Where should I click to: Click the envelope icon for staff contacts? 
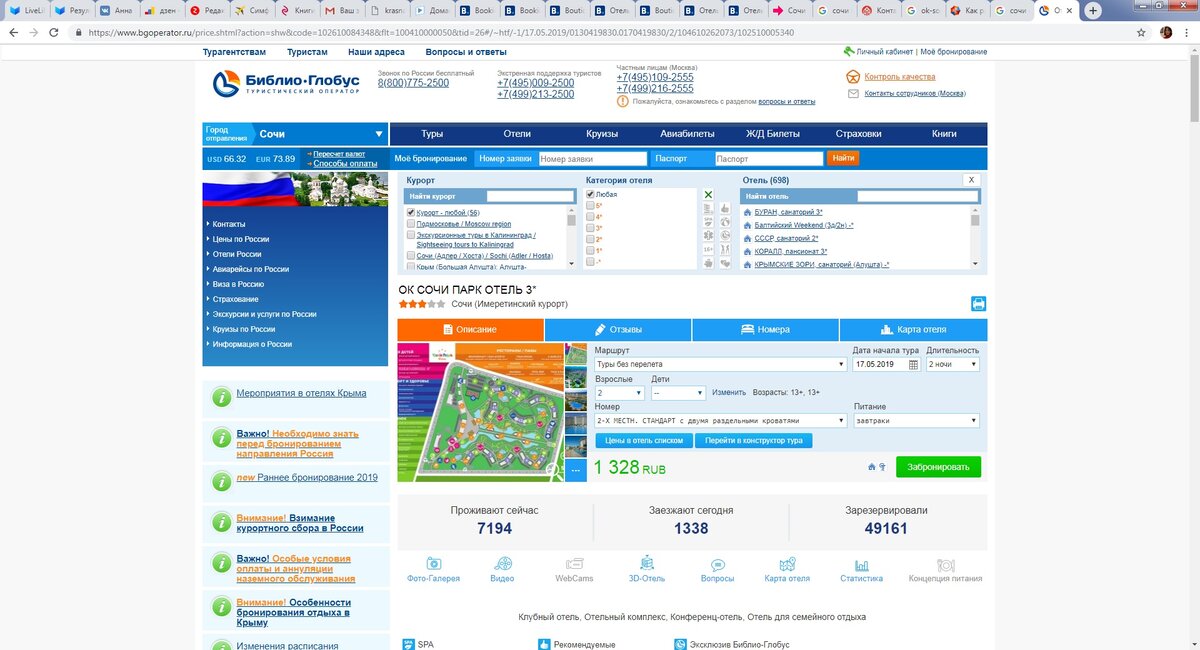tap(853, 93)
